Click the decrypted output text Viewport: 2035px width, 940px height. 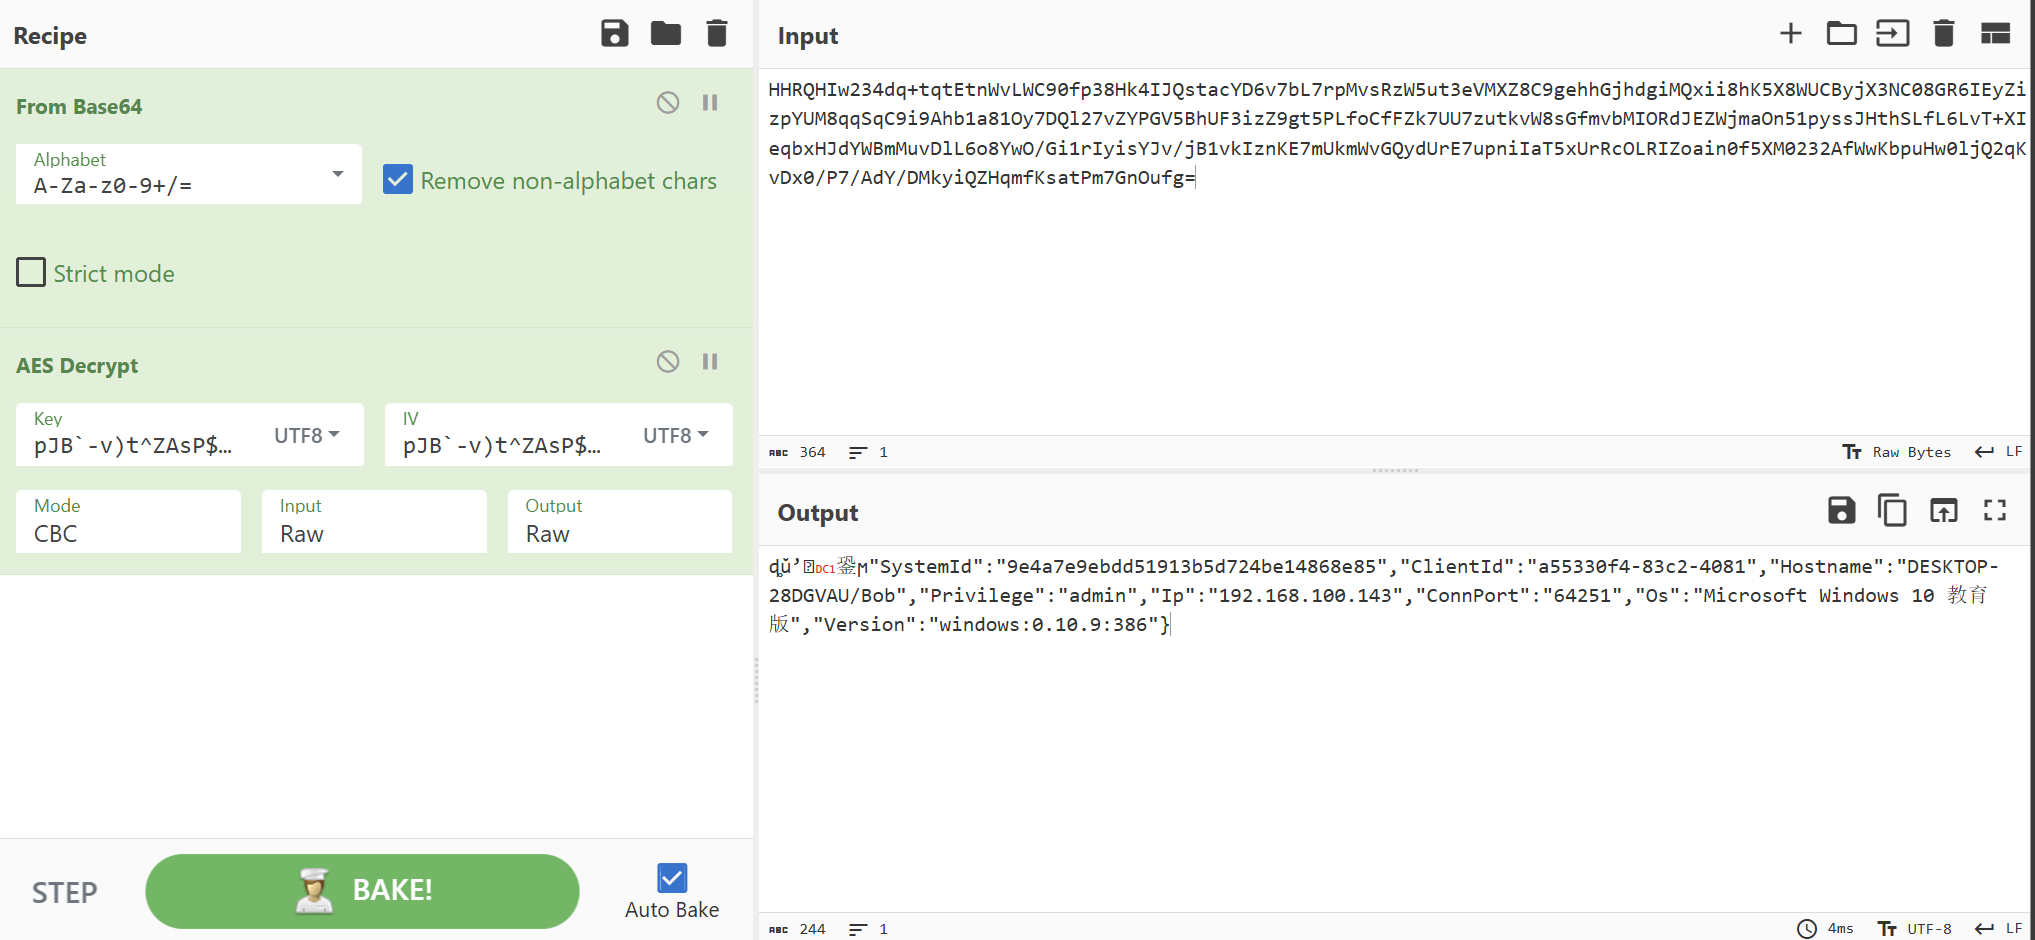[1384, 595]
